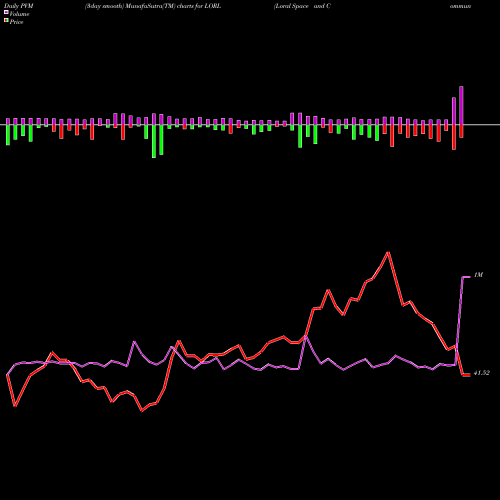Click the '1M' volume end label
This screenshot has height=500, width=500.
[478, 275]
